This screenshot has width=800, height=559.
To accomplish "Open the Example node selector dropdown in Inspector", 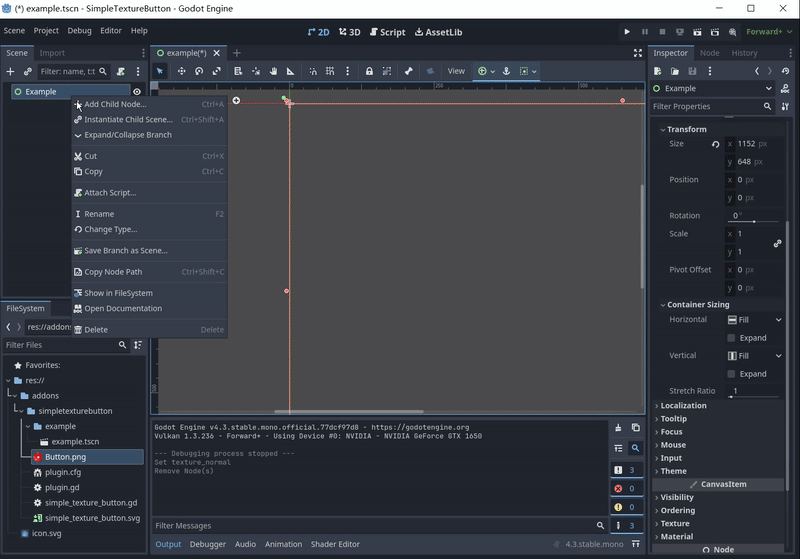I will [x=713, y=88].
